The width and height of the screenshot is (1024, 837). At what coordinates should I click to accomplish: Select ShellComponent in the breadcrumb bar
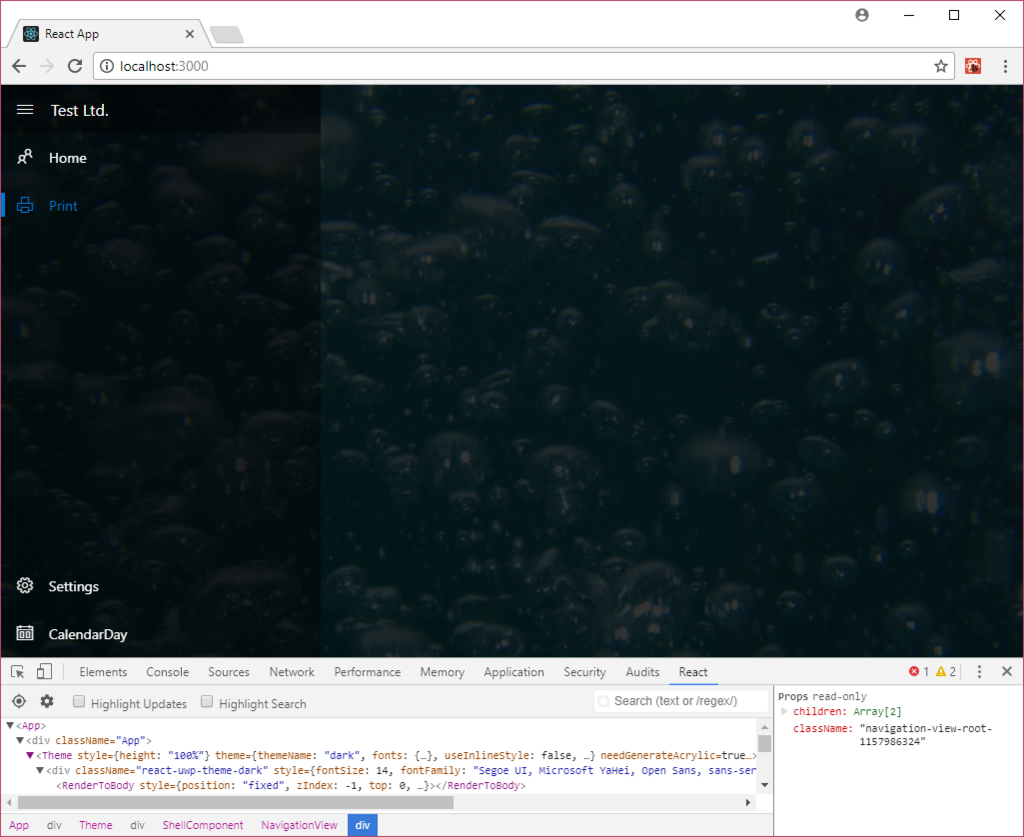202,825
